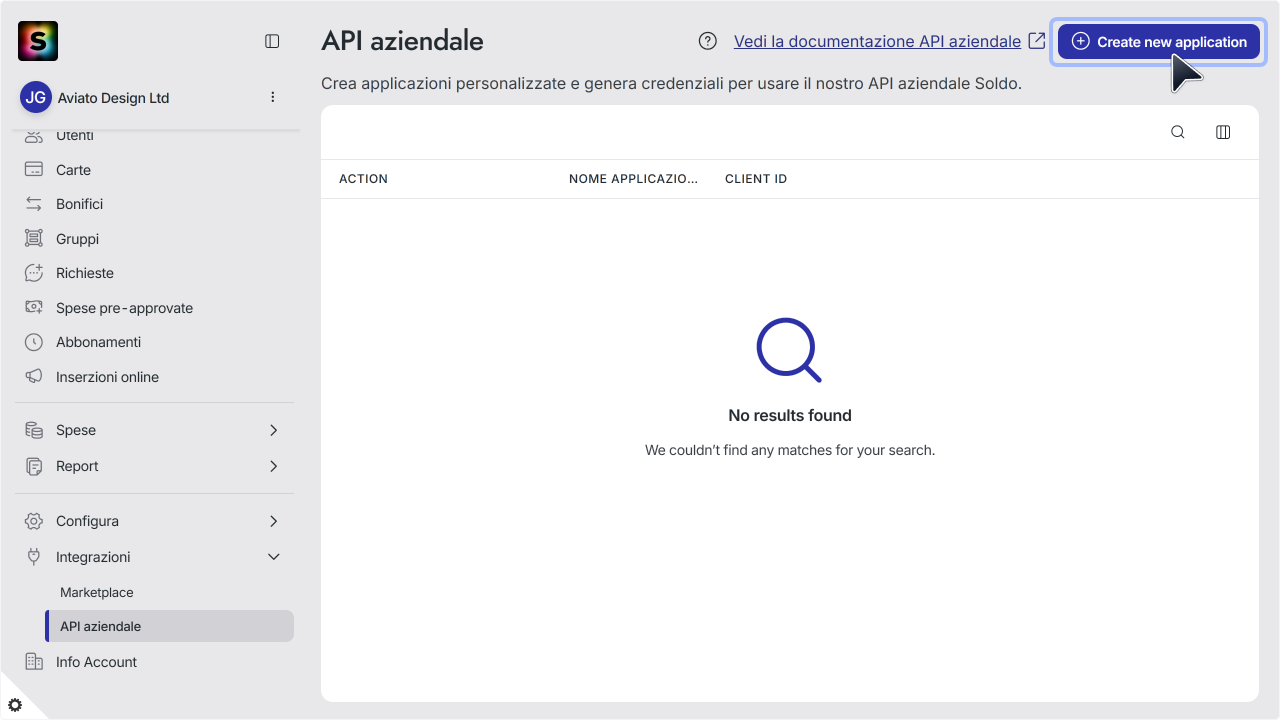Viewport: 1280px width, 720px height.
Task: Collapse the Integrazioni submenu chevron
Action: (274, 557)
